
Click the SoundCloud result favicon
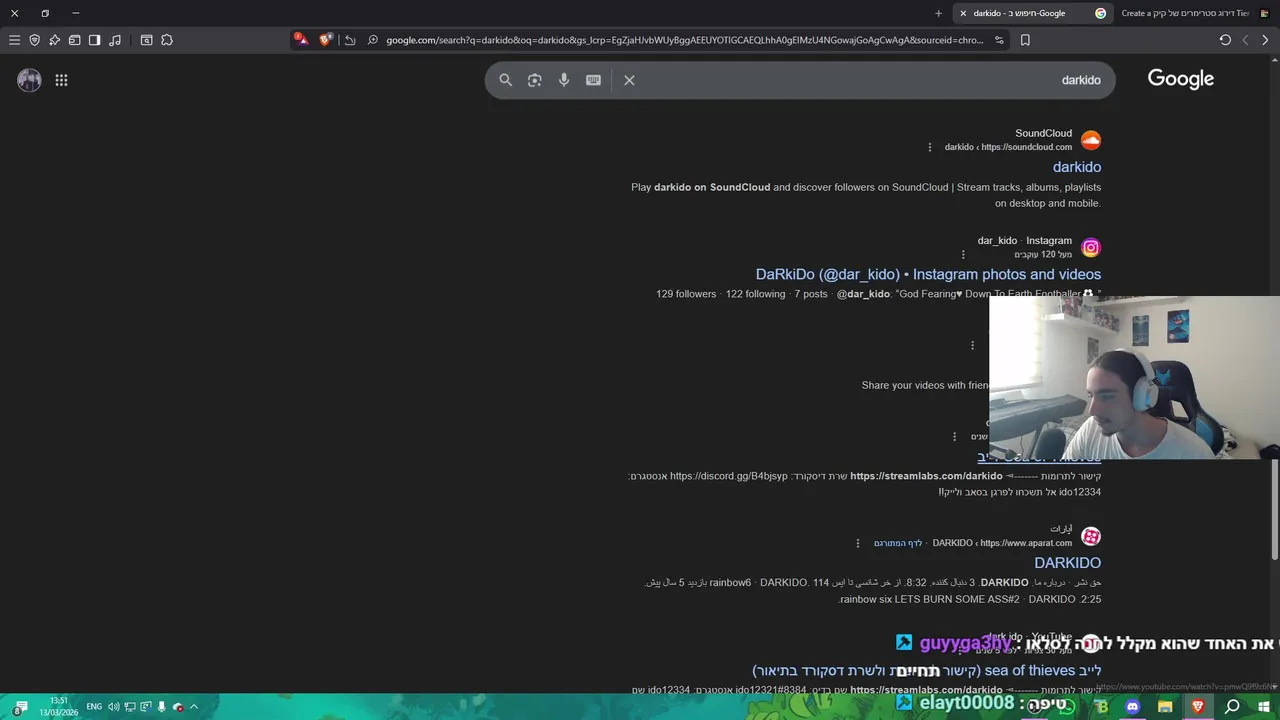tap(1091, 140)
